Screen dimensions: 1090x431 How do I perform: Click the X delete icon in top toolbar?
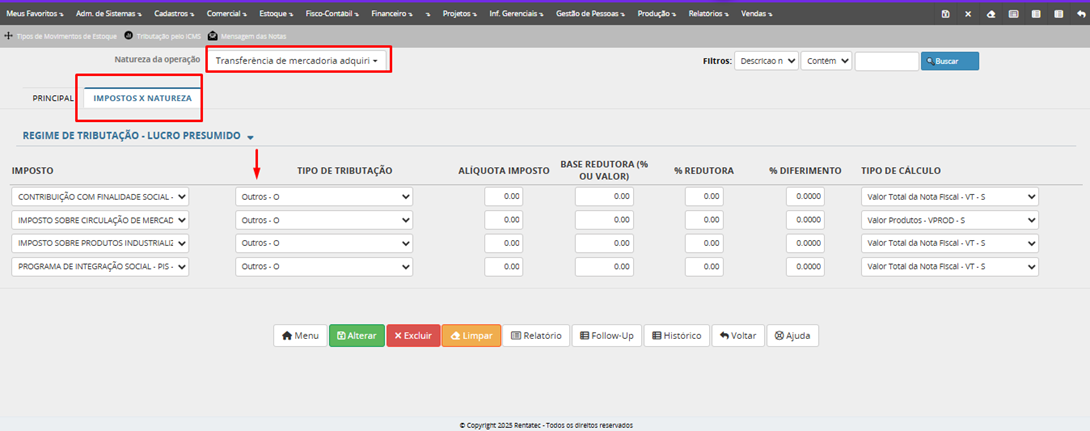coord(968,14)
